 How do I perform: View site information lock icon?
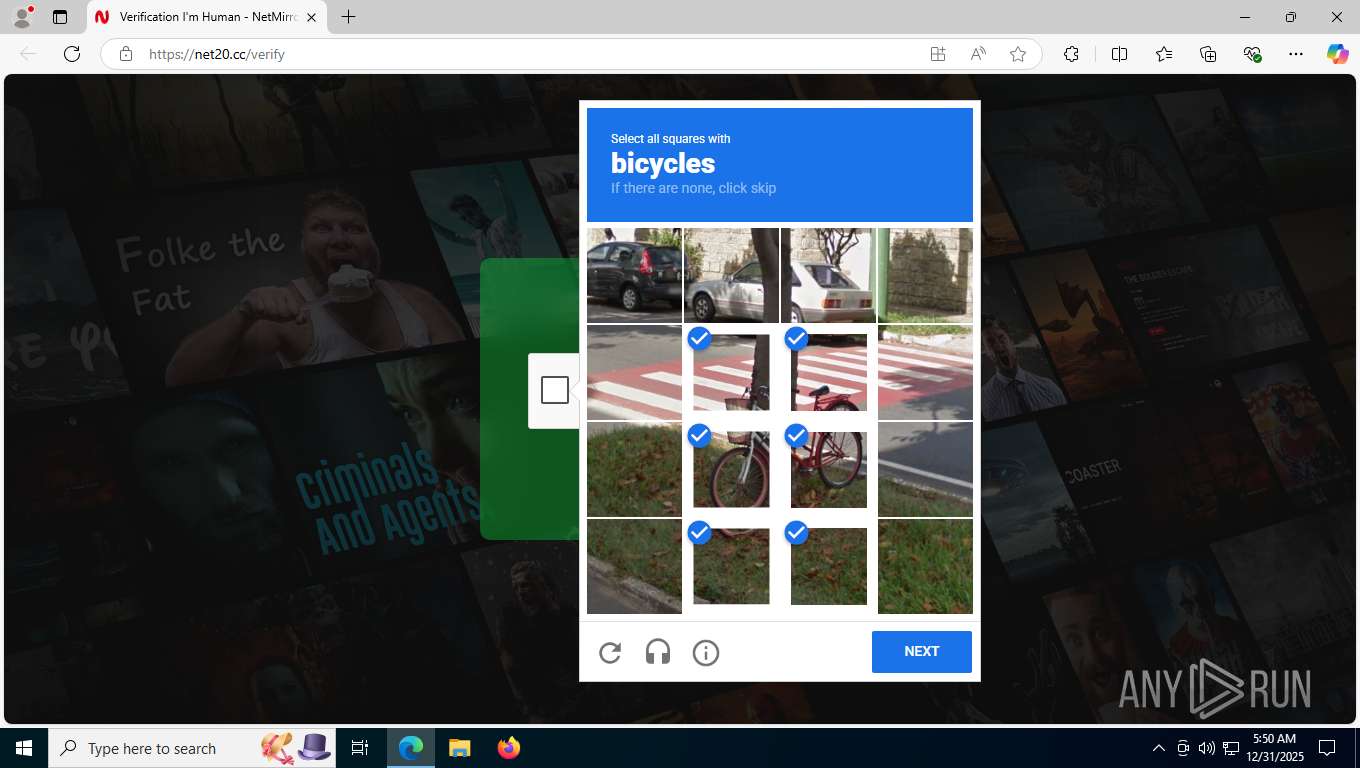point(126,54)
